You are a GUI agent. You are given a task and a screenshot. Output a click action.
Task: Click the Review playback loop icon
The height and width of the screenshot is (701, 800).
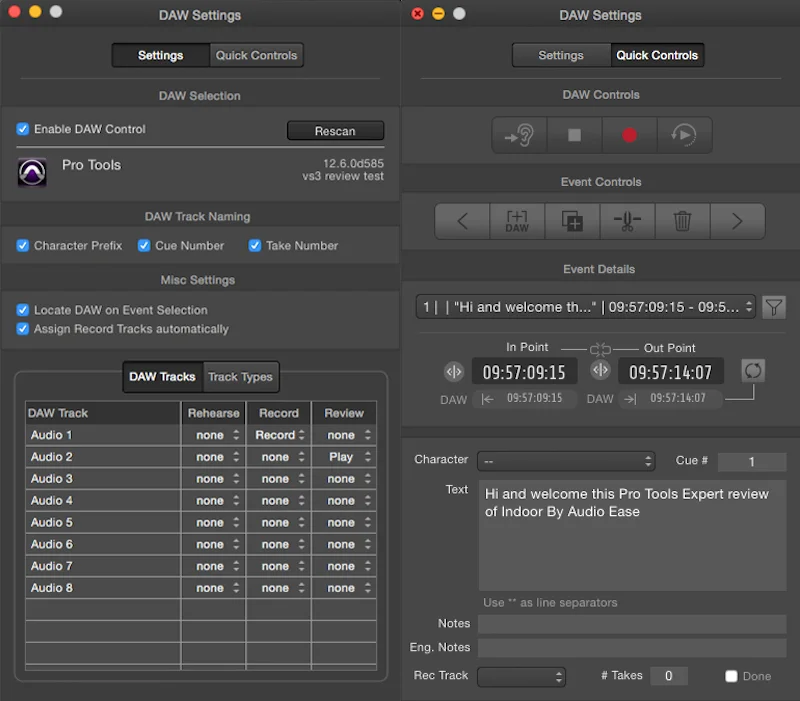[x=684, y=135]
